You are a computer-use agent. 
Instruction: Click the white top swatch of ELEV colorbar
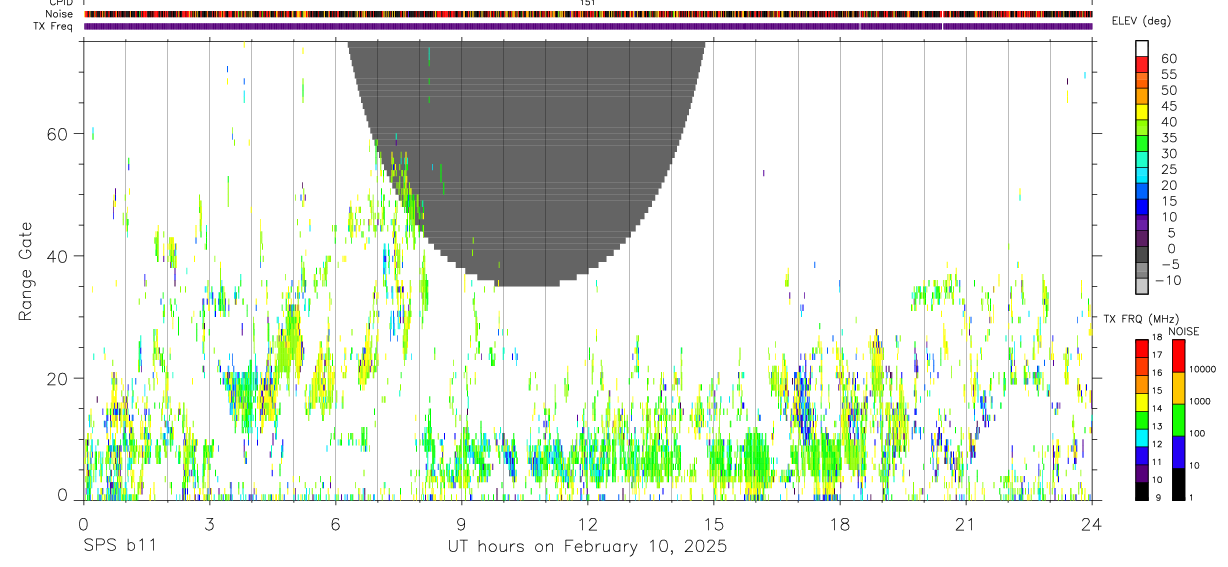coord(1142,48)
